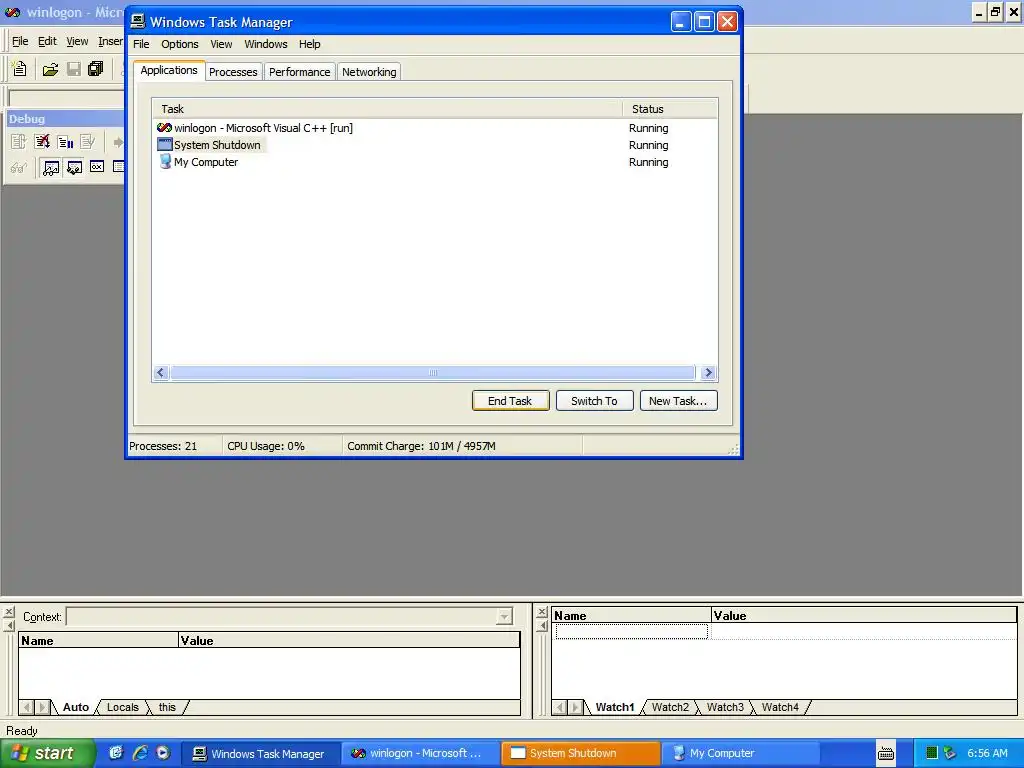Switch to the Processes tab
Screen dimensions: 1024x768
tap(233, 72)
